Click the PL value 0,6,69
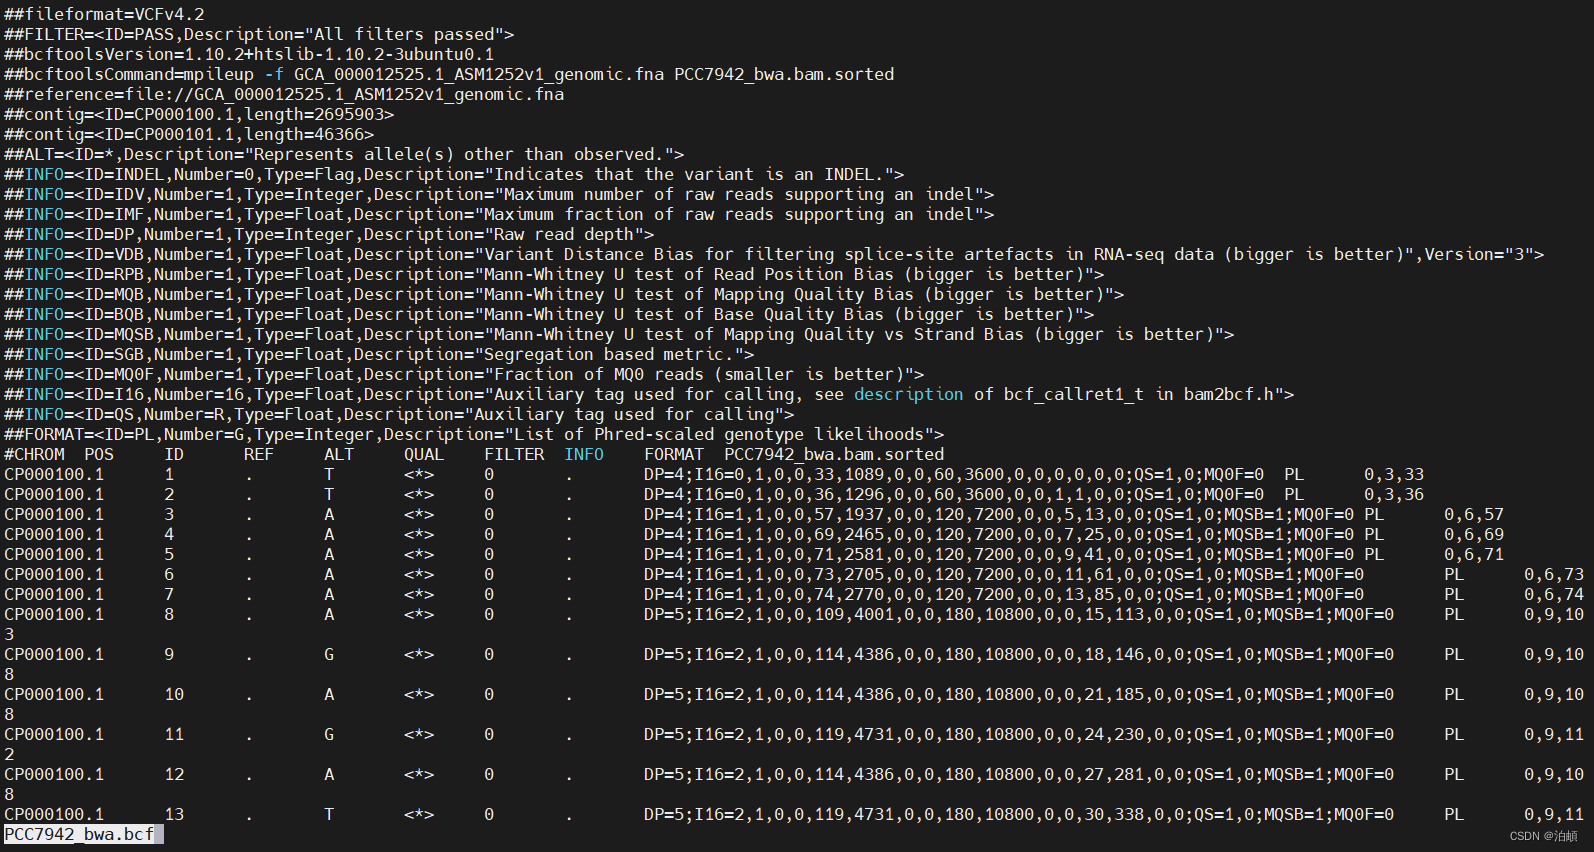 (1474, 534)
